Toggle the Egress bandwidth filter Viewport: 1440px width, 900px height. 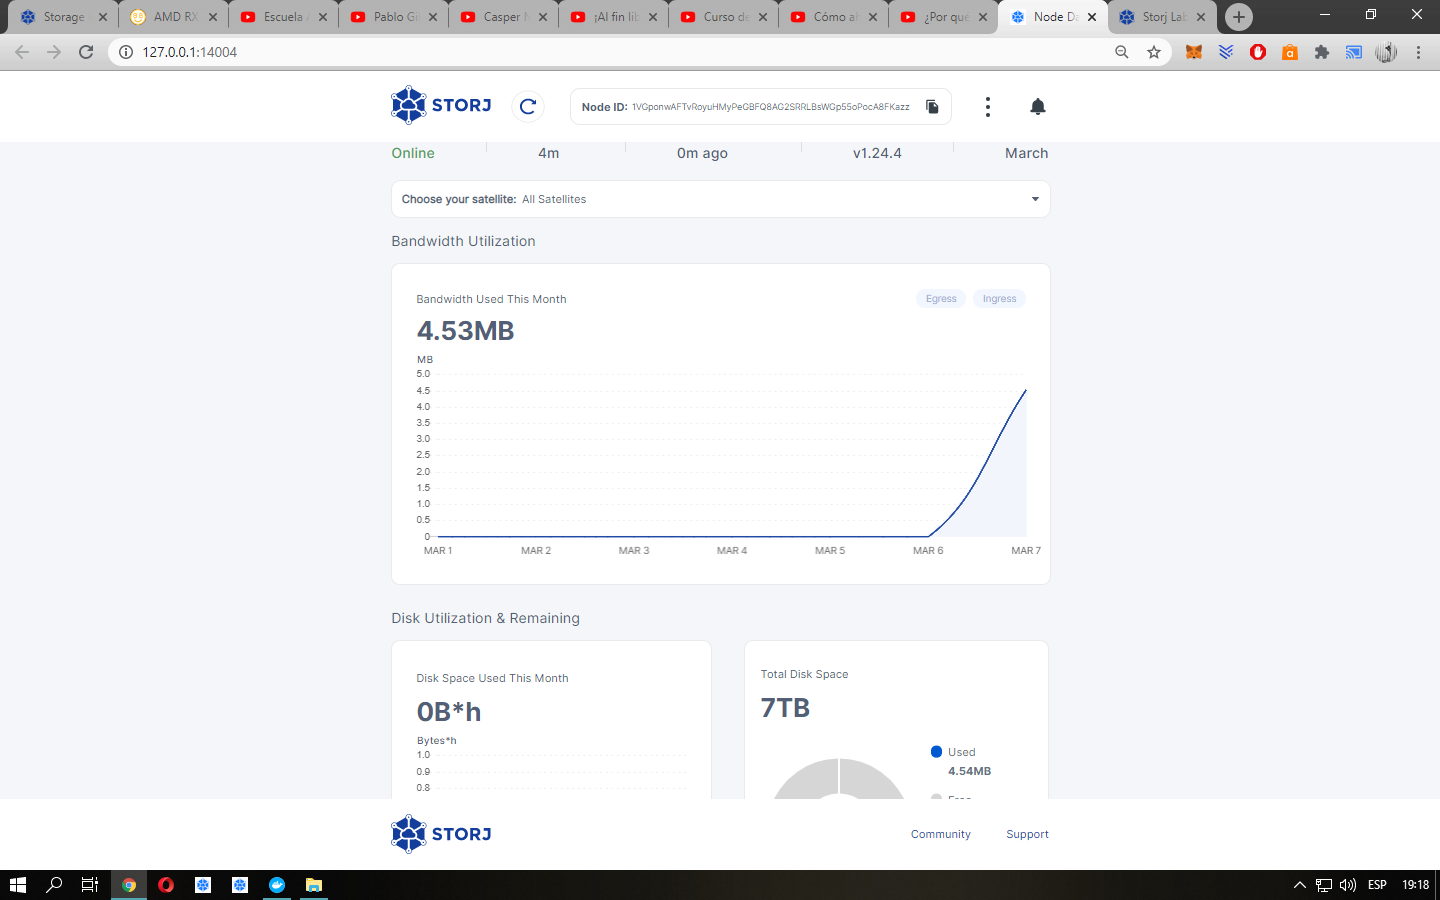point(940,299)
